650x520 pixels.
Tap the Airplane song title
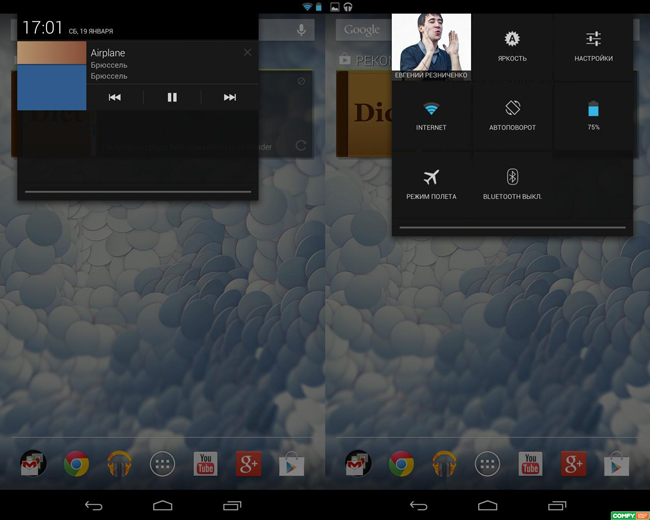click(108, 53)
